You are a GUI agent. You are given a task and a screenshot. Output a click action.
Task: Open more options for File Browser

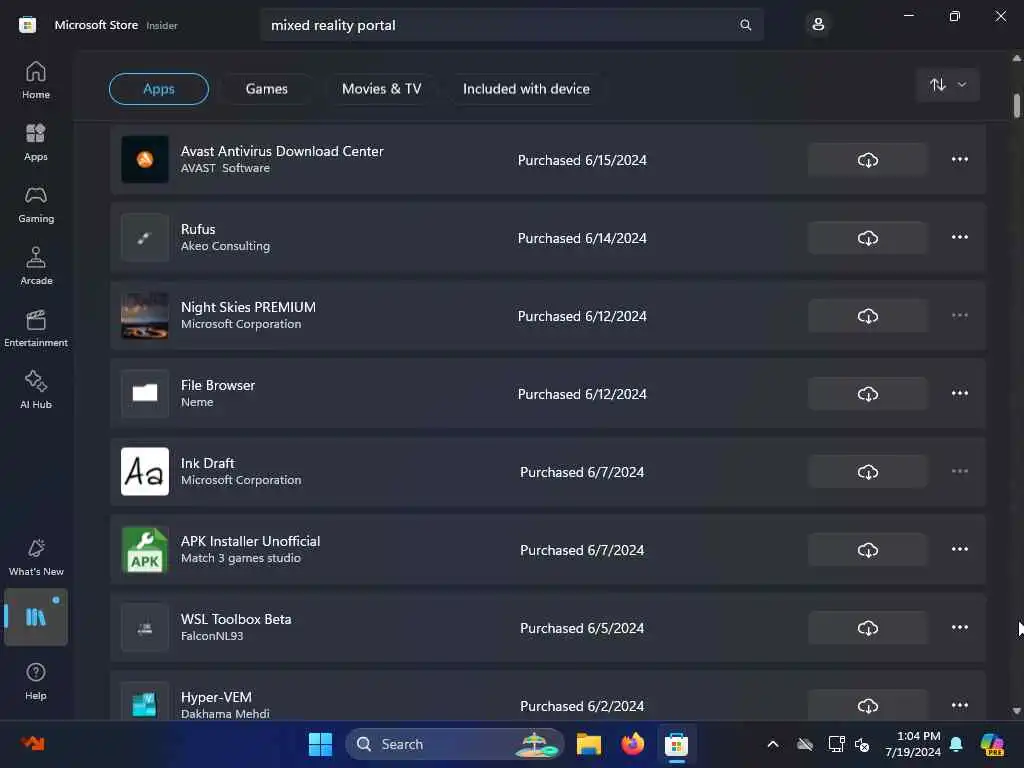point(959,393)
